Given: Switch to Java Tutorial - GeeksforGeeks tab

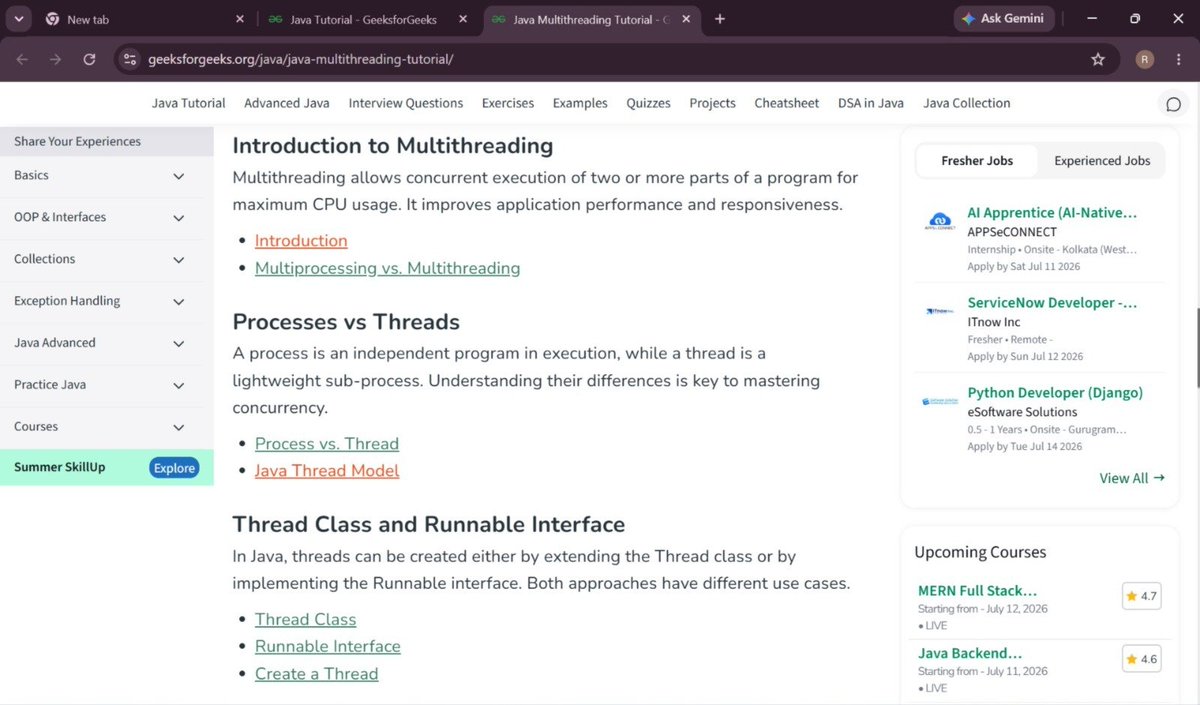Looking at the screenshot, I should point(365,19).
